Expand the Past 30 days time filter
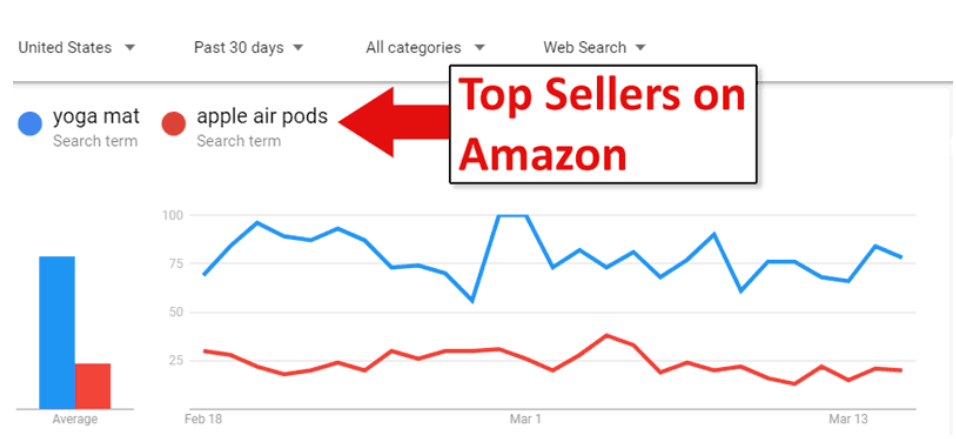Image resolution: width=956 pixels, height=439 pixels. (x=249, y=47)
